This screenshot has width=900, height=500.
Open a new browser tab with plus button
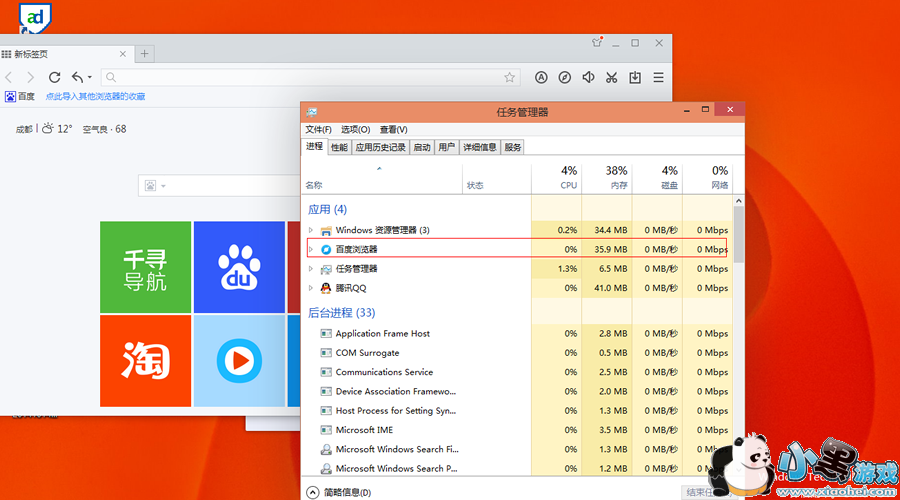point(145,53)
